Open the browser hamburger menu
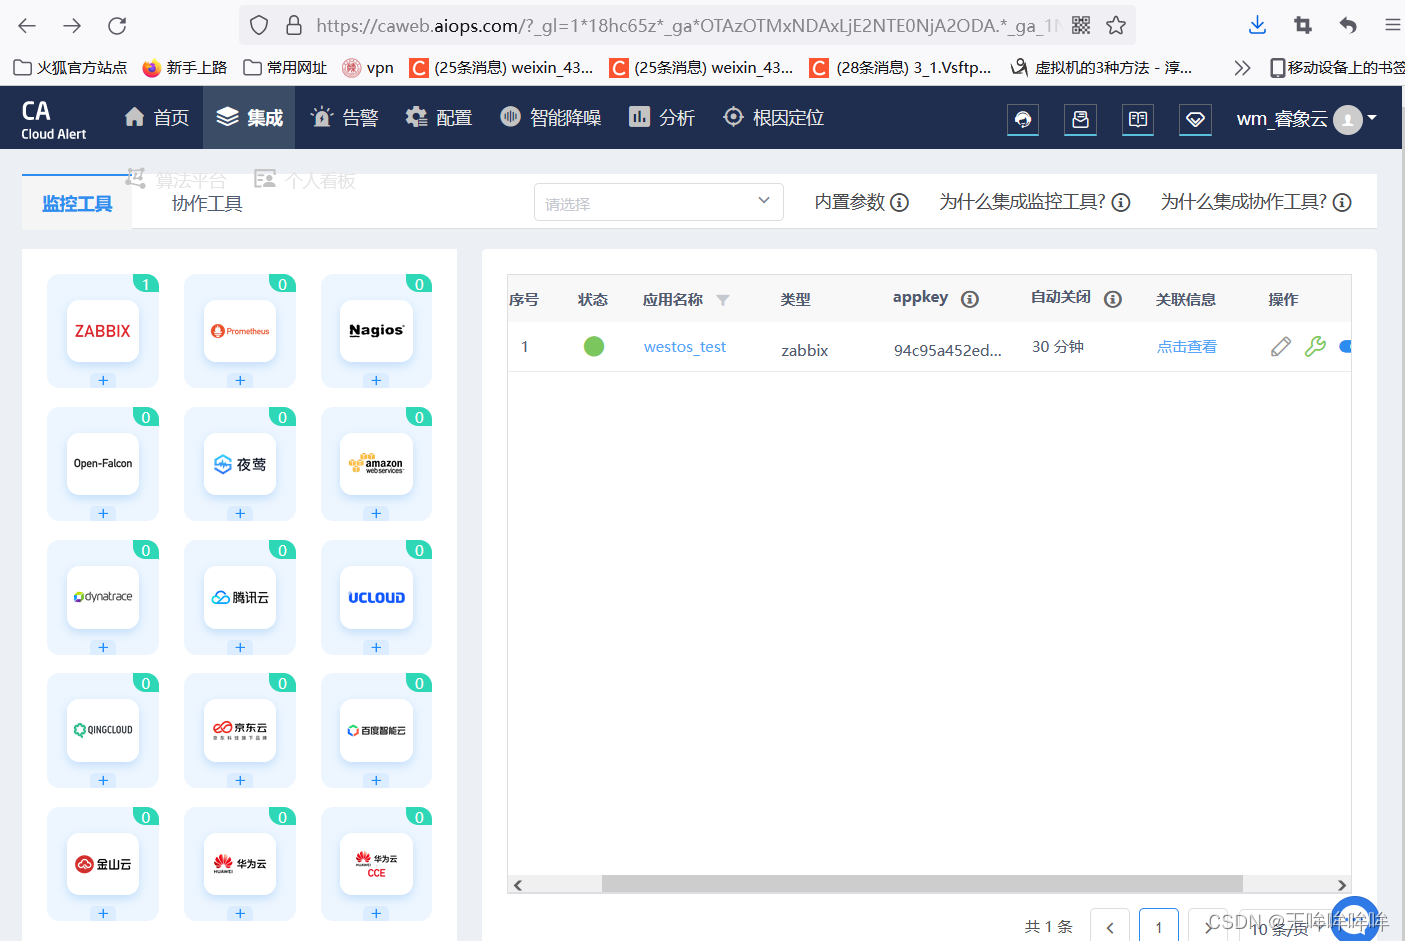The width and height of the screenshot is (1405, 941). (x=1392, y=25)
